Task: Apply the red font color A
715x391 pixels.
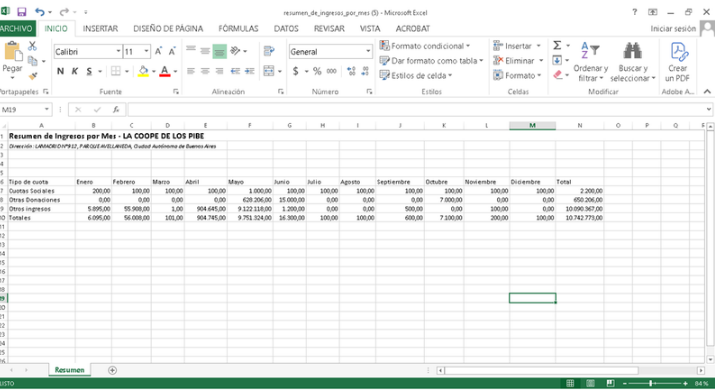Action: pos(165,71)
